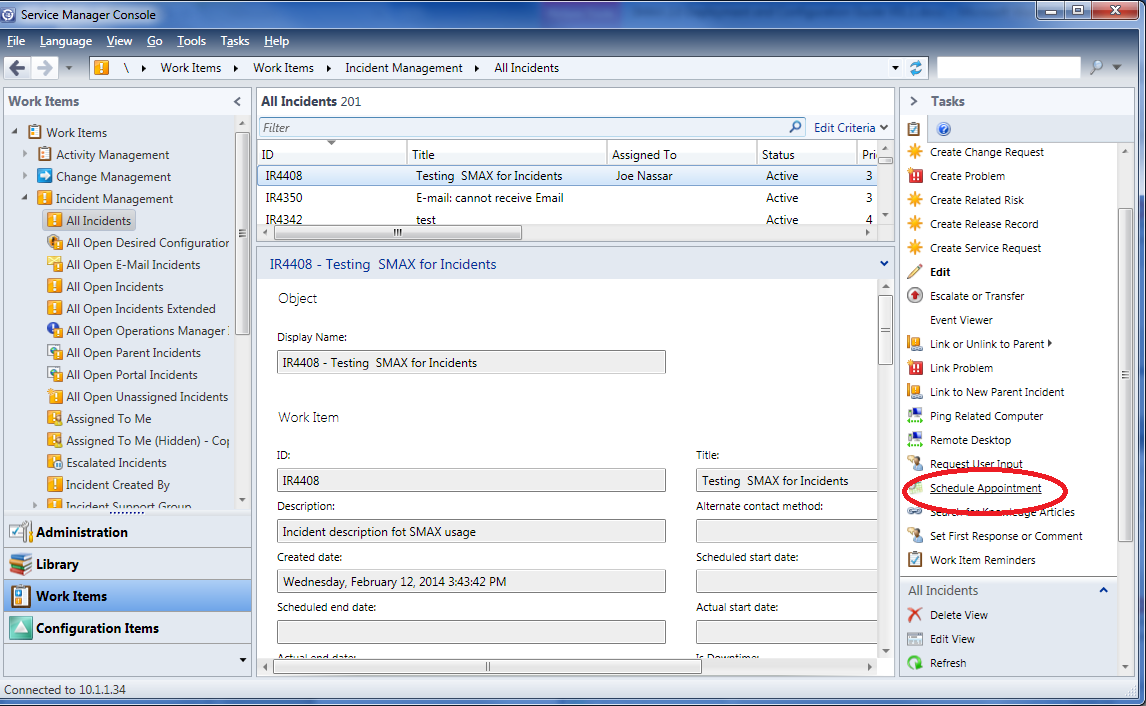Open the Tools menu
1146x706 pixels.
click(x=191, y=41)
